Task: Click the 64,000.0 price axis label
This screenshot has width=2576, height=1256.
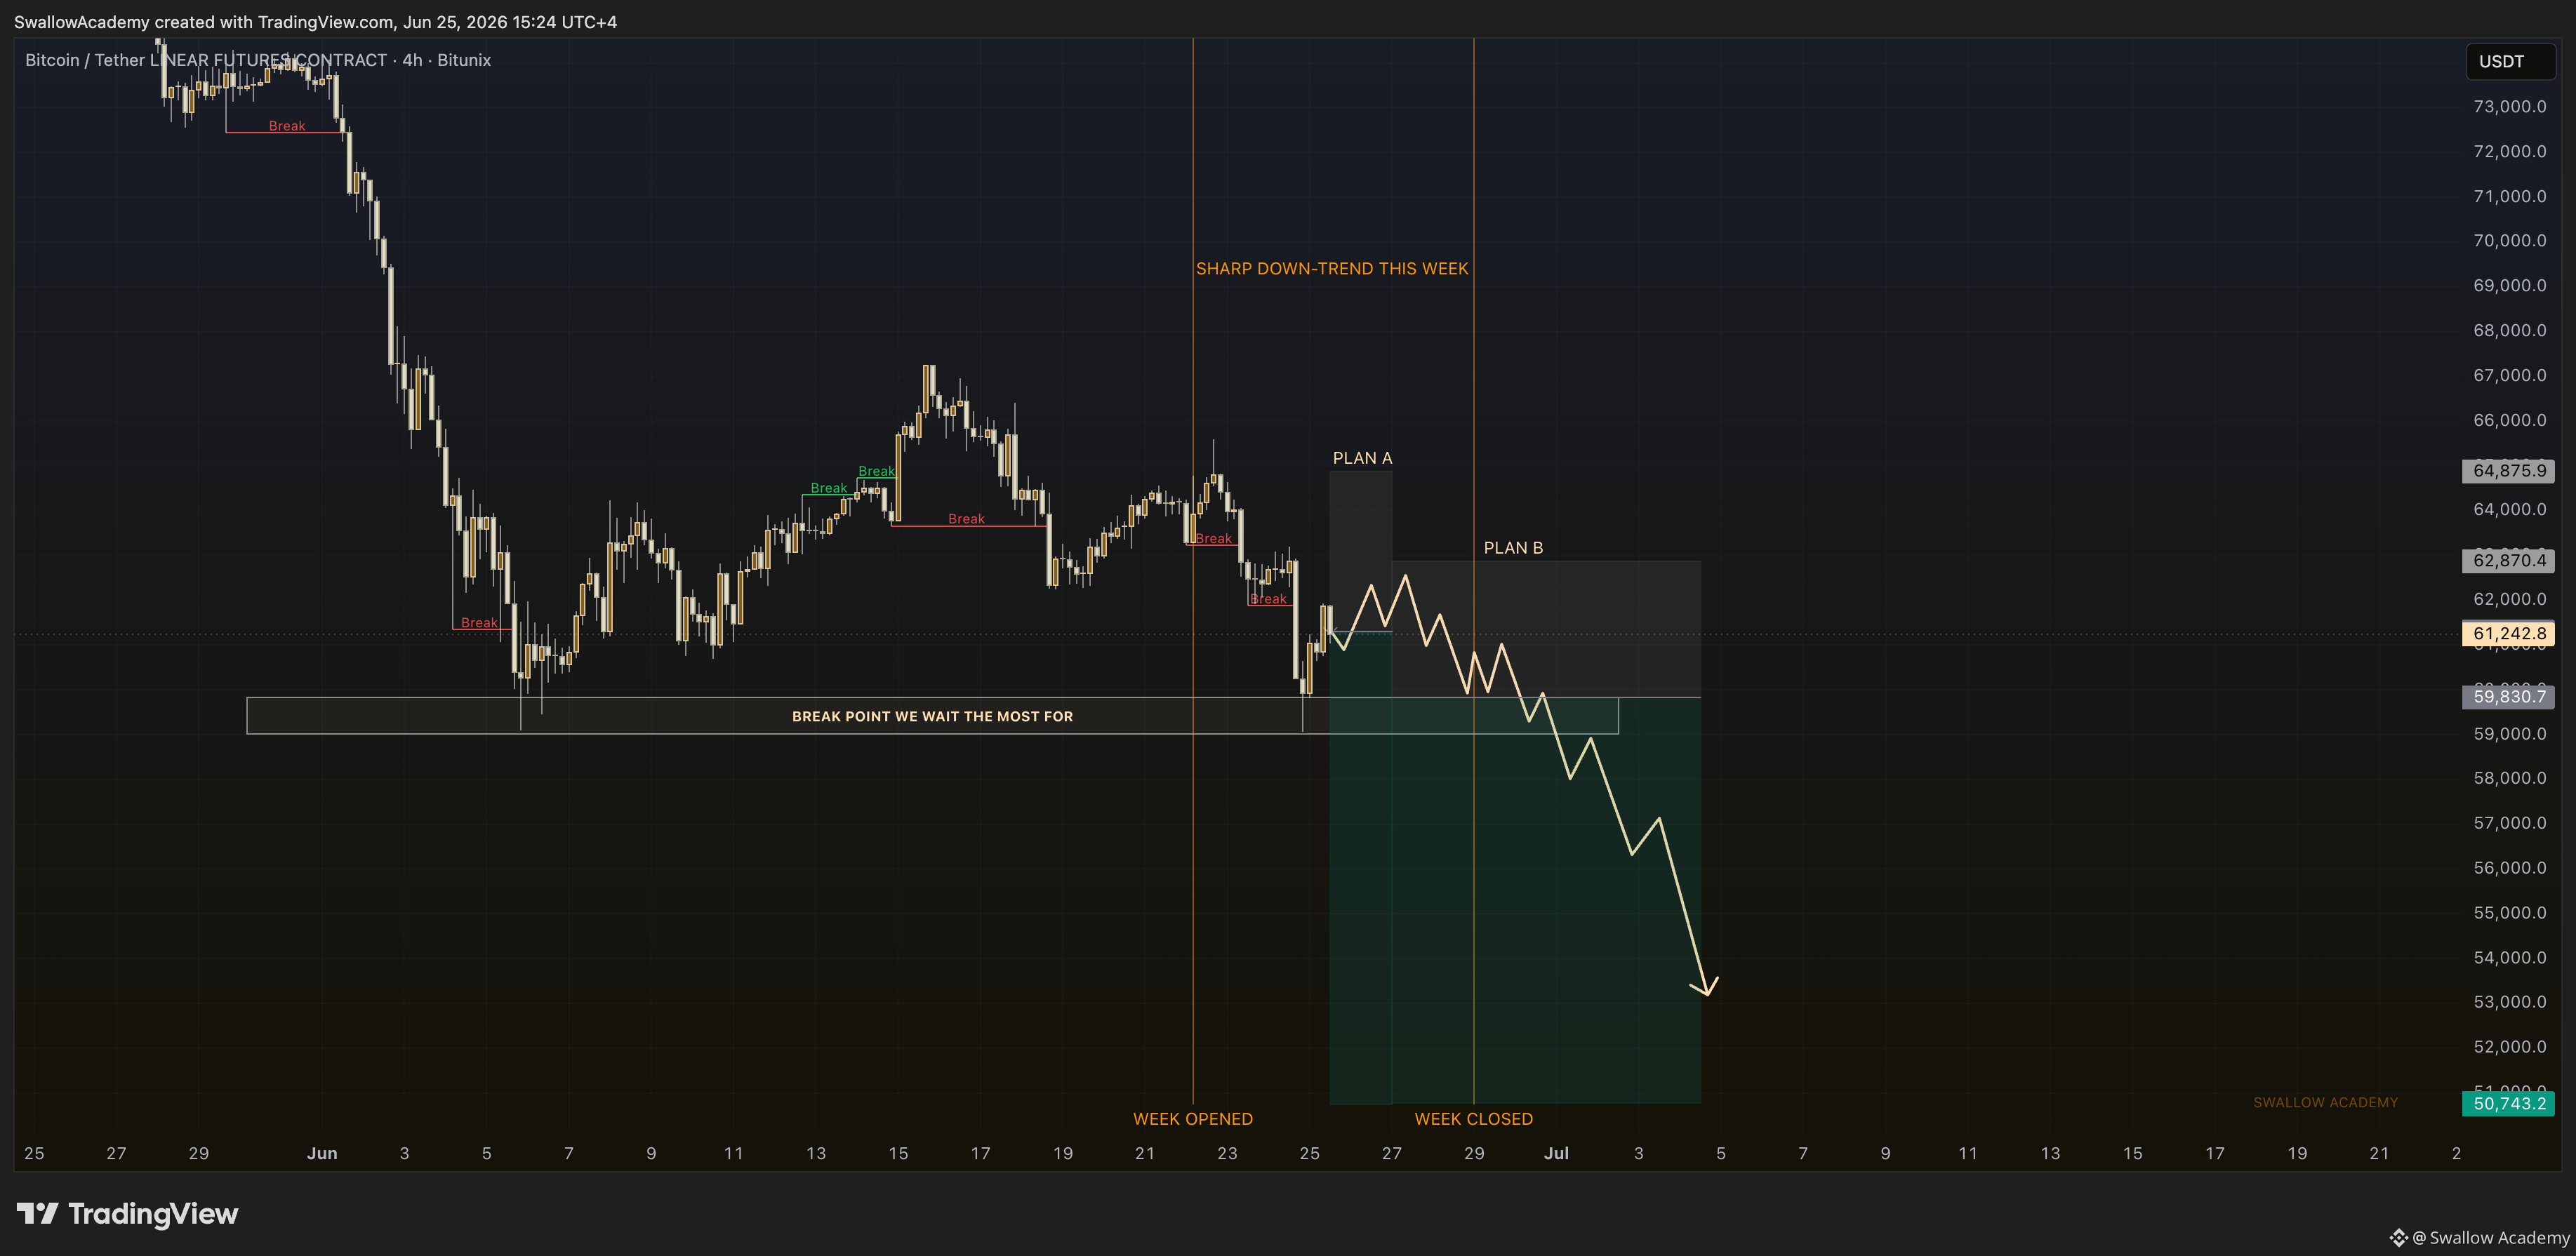Action: [x=2510, y=510]
